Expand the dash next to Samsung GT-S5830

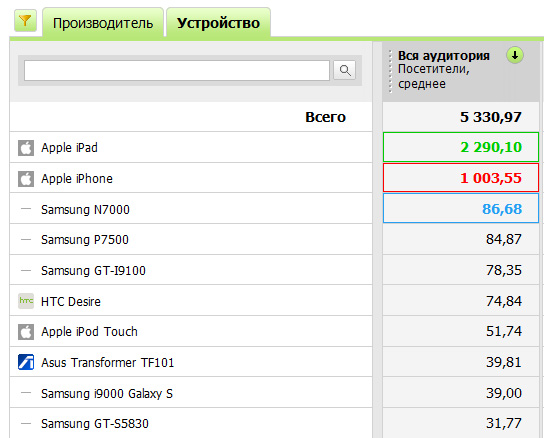pyautogui.click(x=26, y=423)
